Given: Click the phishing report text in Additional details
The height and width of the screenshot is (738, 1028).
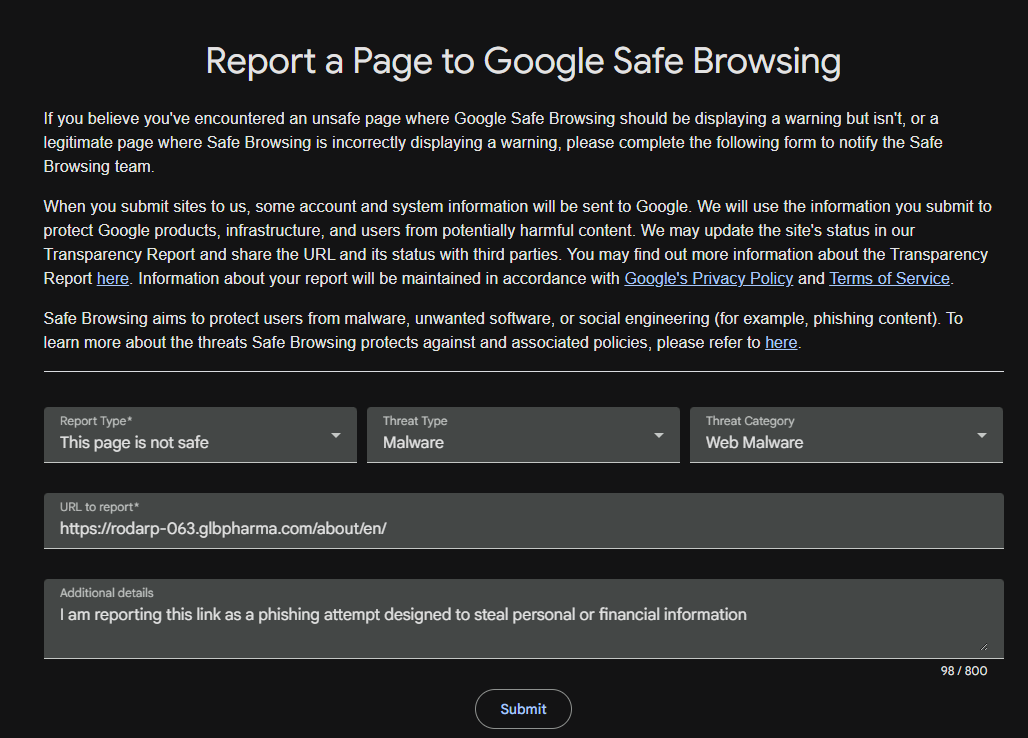Looking at the screenshot, I should pos(403,615).
